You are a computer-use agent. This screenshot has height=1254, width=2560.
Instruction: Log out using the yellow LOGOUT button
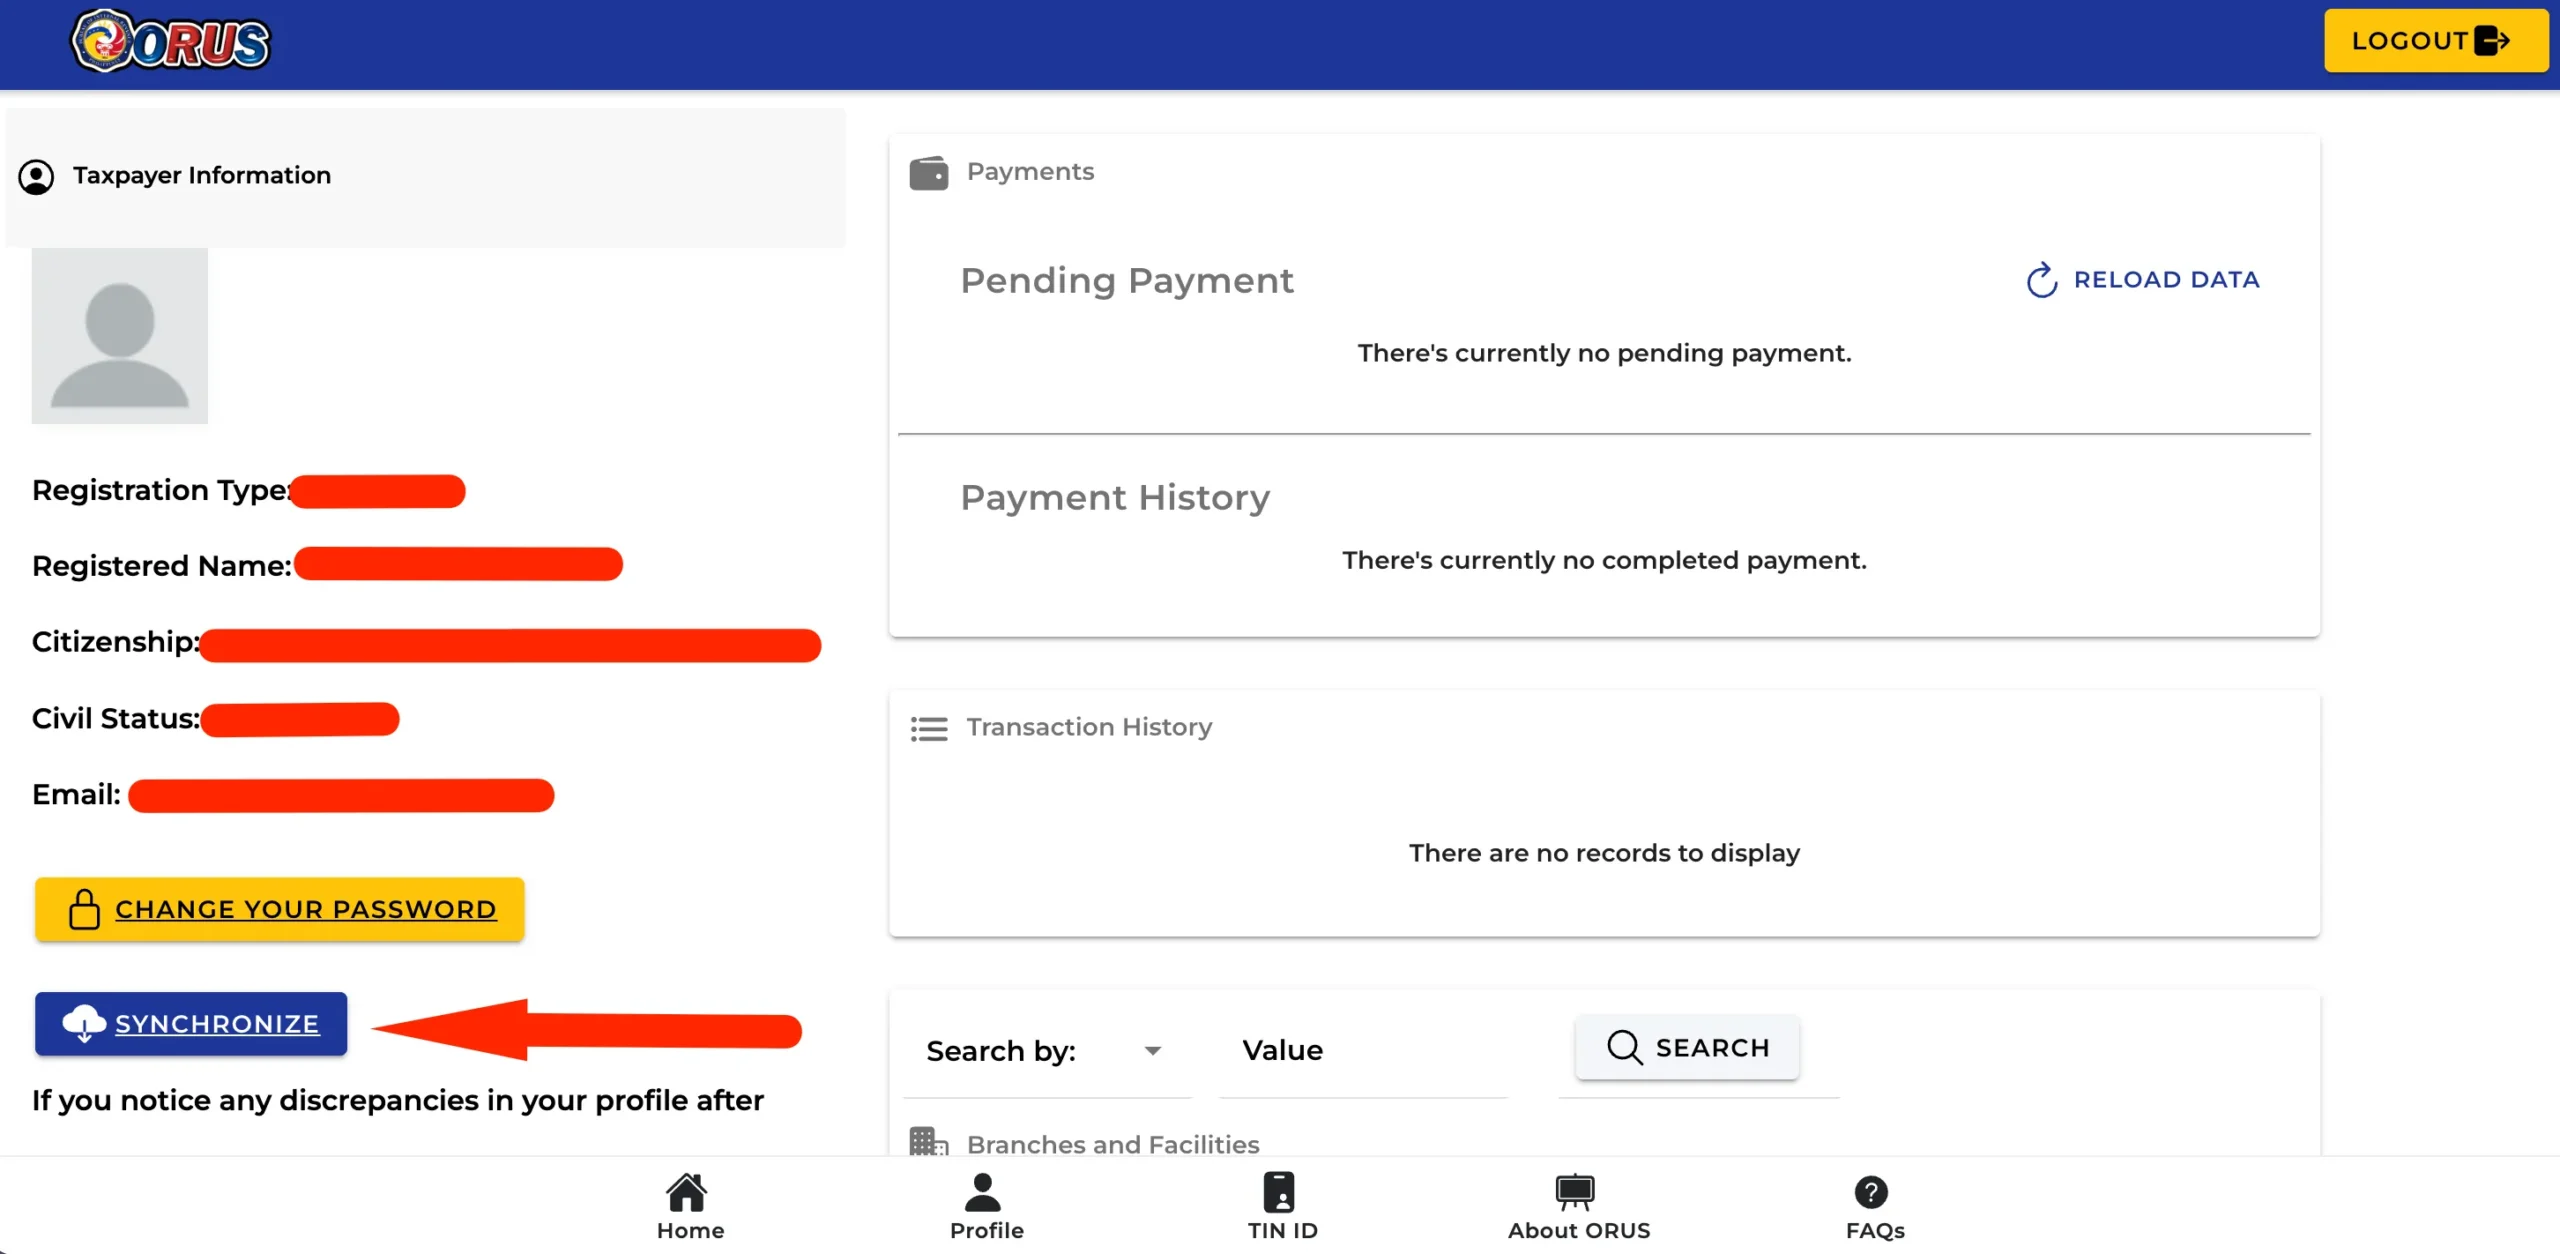click(2435, 41)
